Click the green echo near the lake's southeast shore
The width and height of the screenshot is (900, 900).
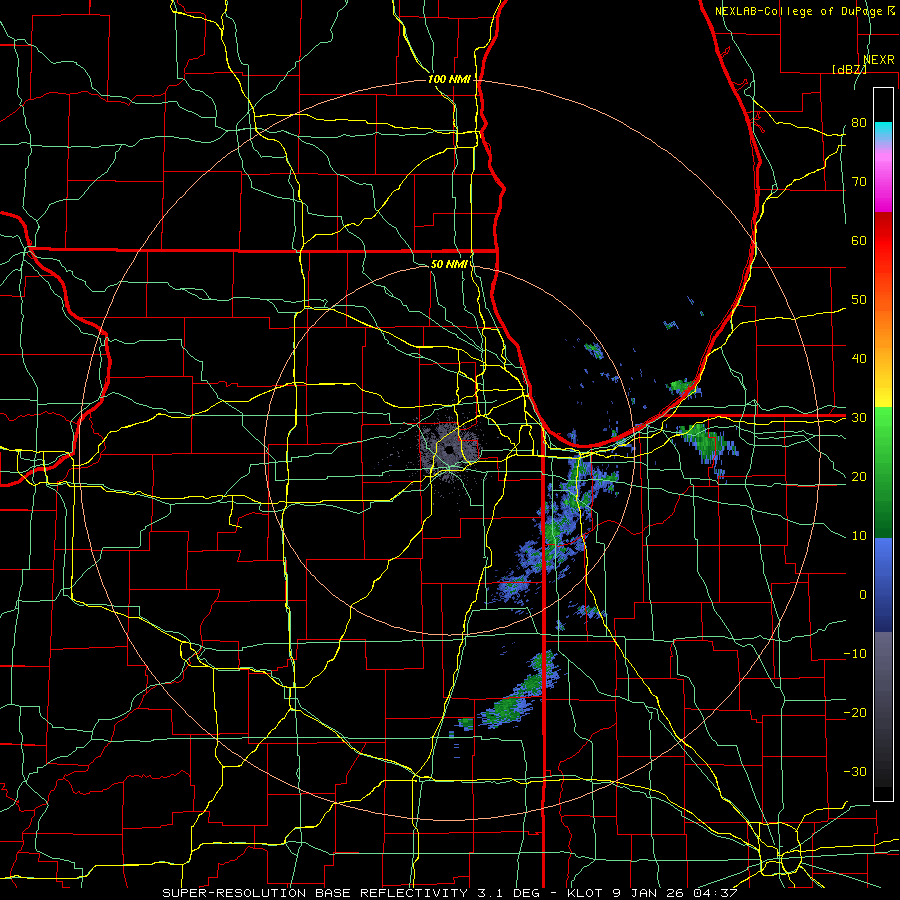point(681,385)
